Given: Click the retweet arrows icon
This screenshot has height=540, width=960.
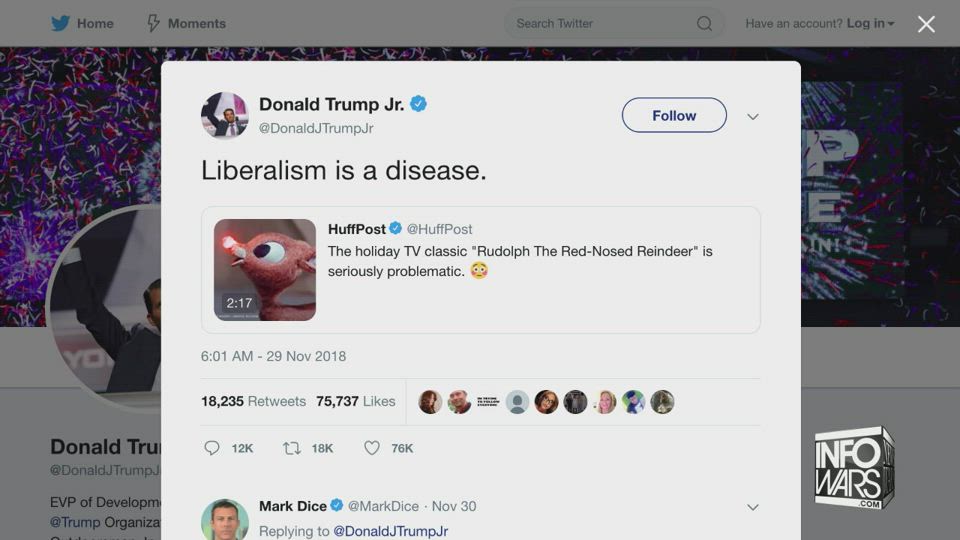Looking at the screenshot, I should [x=291, y=448].
